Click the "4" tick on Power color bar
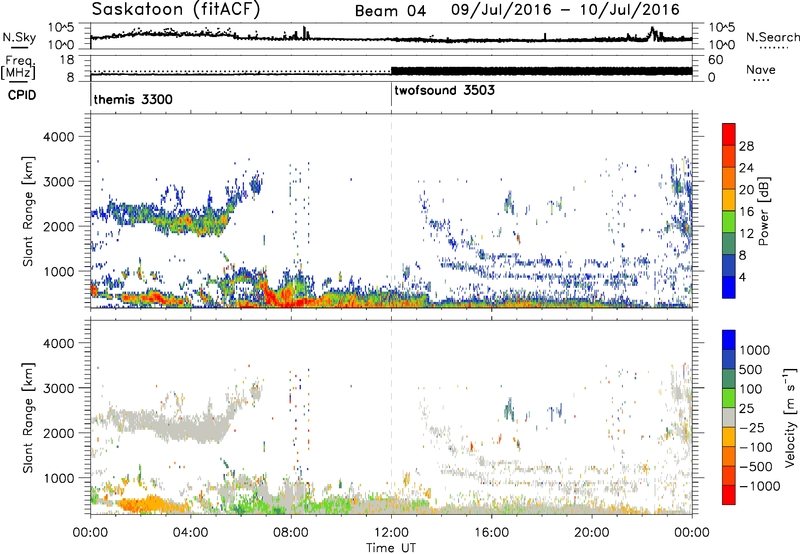 pyautogui.click(x=742, y=278)
